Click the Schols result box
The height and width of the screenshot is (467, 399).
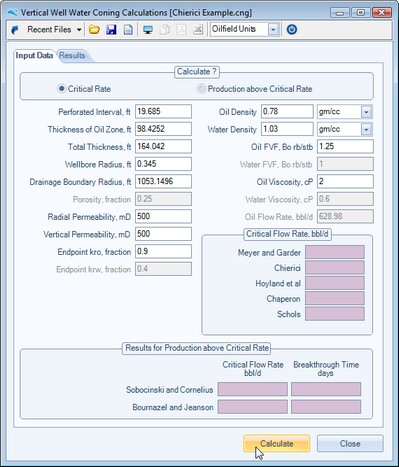[x=335, y=314]
